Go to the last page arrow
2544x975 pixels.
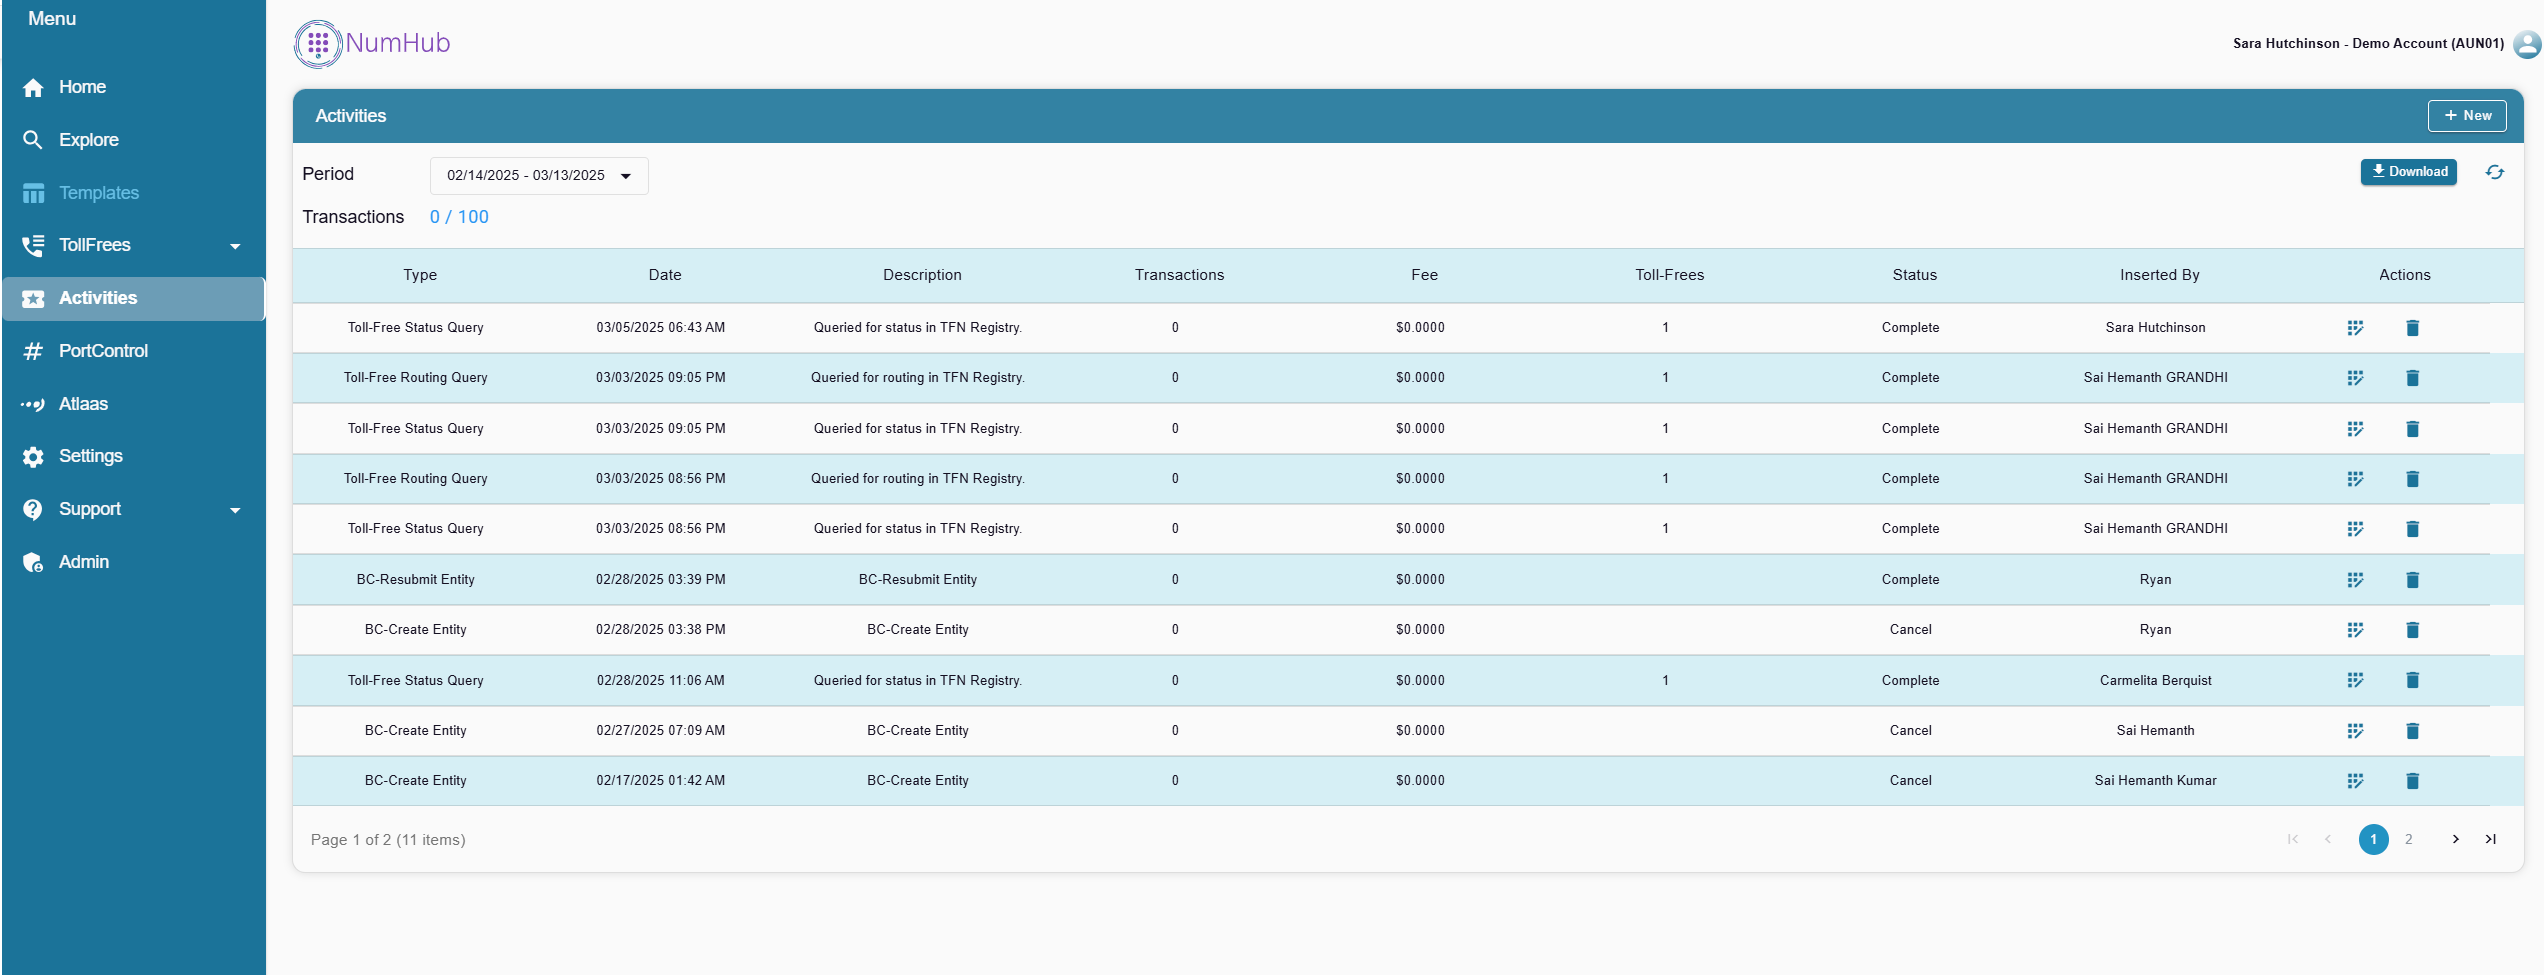pos(2490,839)
